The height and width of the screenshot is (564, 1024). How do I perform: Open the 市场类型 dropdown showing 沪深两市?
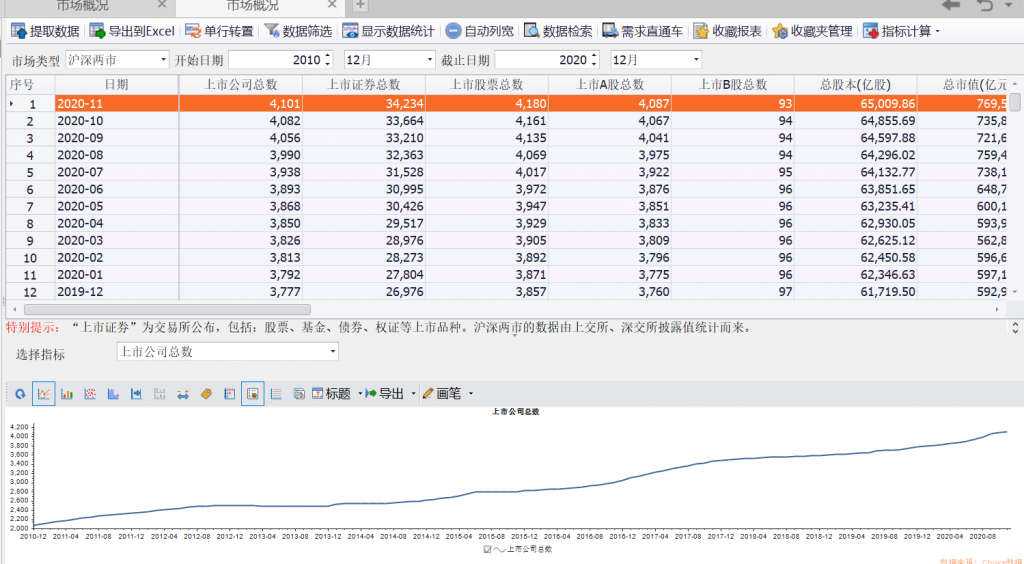117,60
